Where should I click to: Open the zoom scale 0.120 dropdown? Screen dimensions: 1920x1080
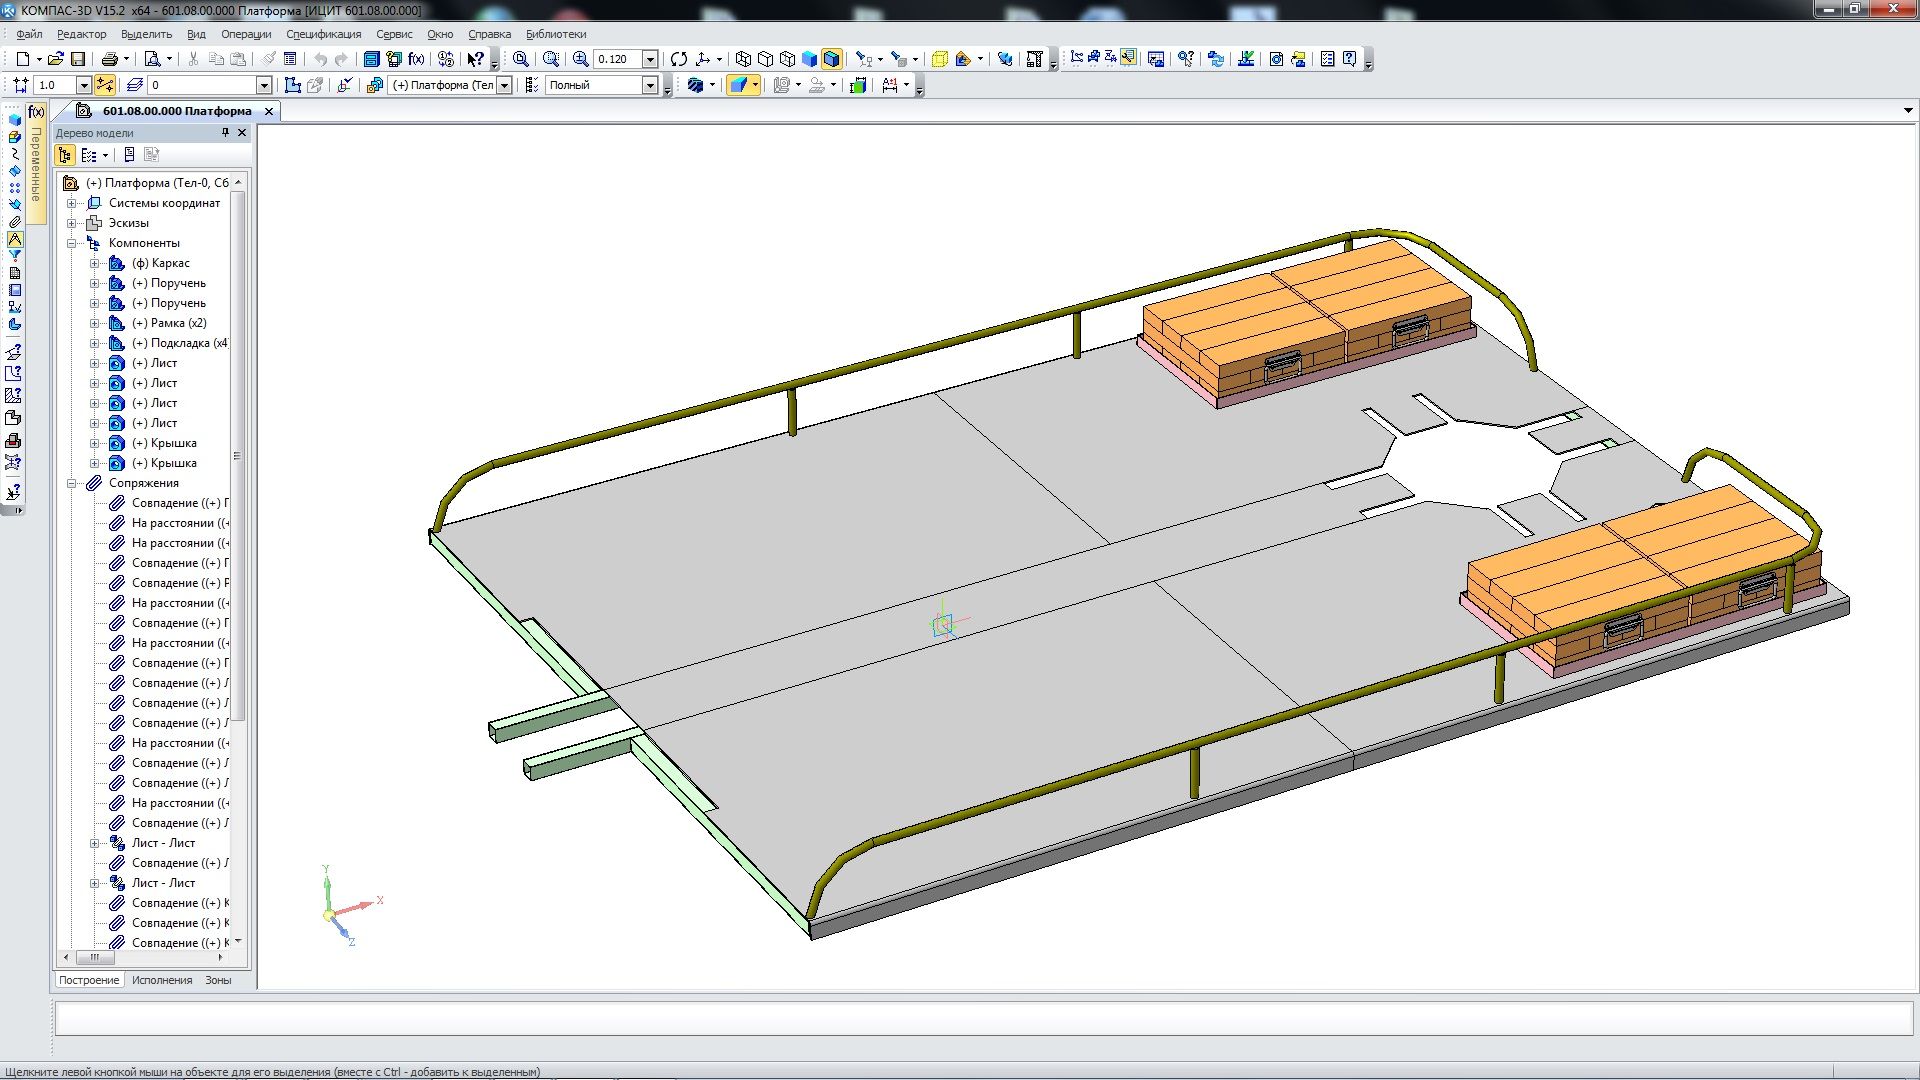650,59
